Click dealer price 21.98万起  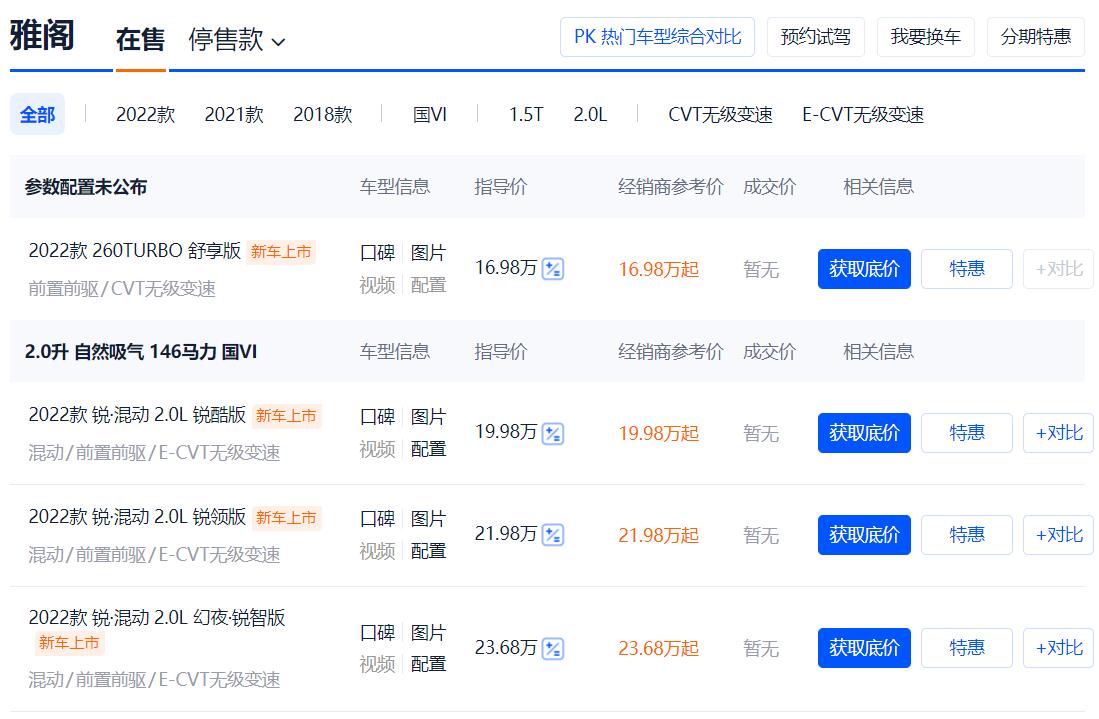658,535
